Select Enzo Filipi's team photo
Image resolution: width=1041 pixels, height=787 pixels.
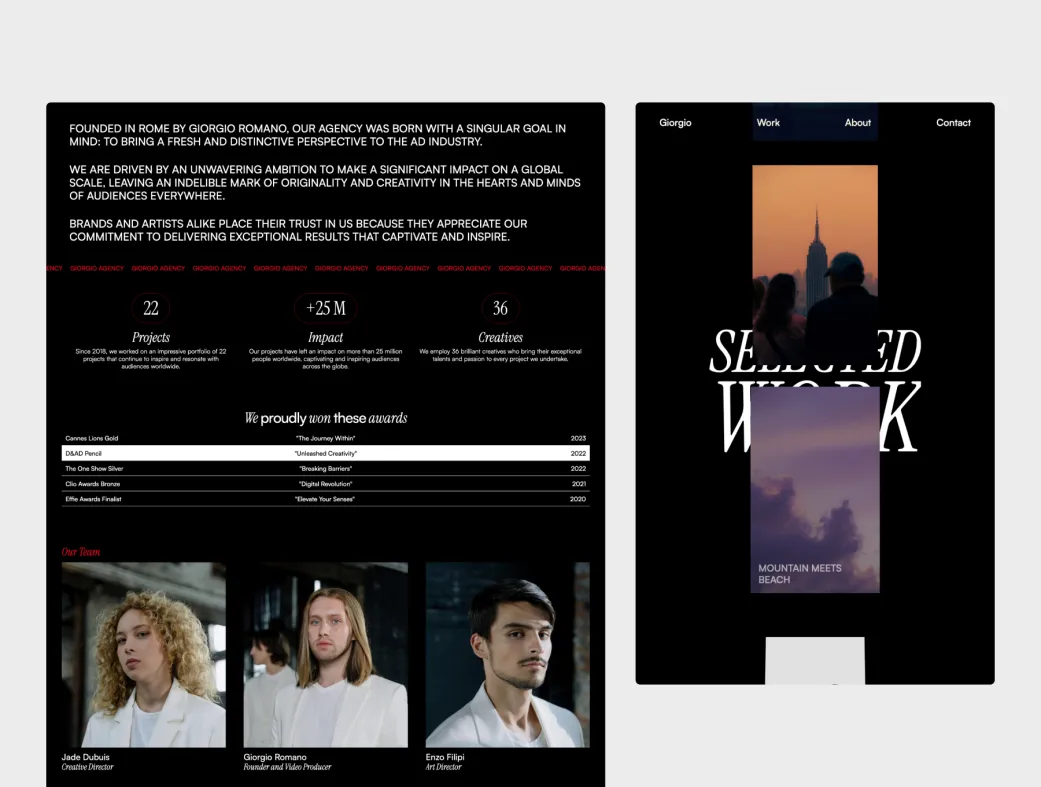click(x=507, y=654)
